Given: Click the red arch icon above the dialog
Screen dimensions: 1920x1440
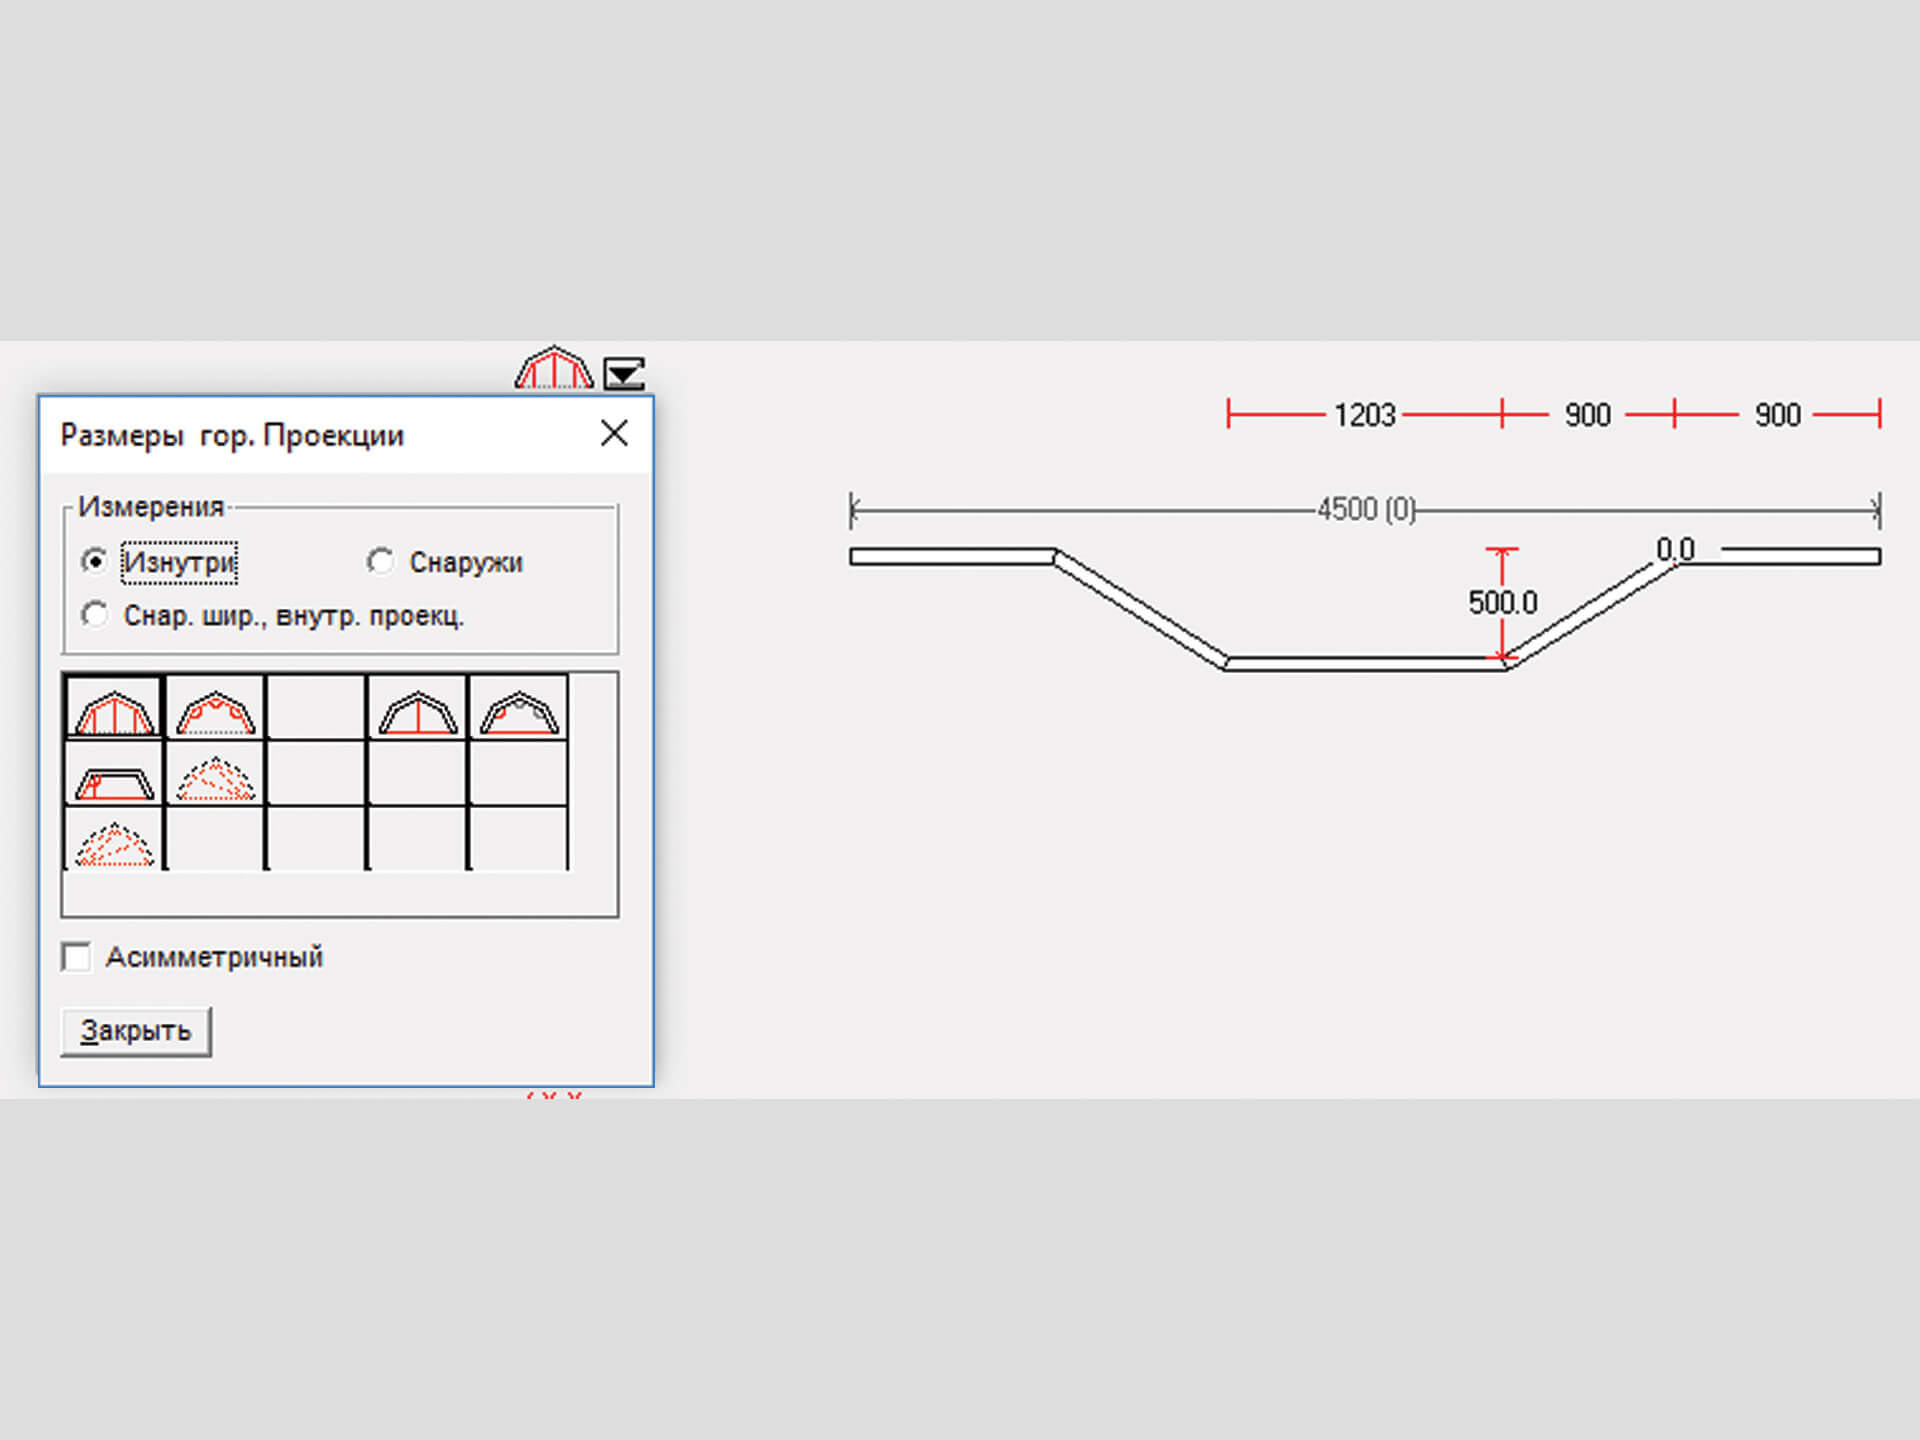Looking at the screenshot, I should [553, 369].
